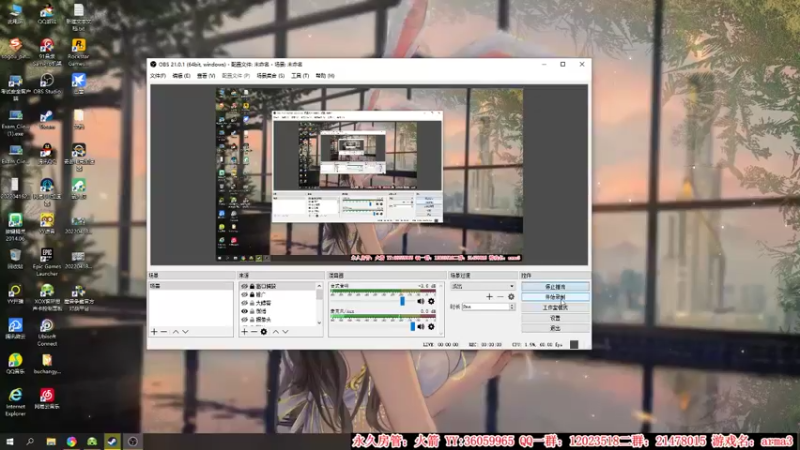This screenshot has width=800, height=450.
Task: Select the 窗口捕获 source row
Action: point(279,286)
